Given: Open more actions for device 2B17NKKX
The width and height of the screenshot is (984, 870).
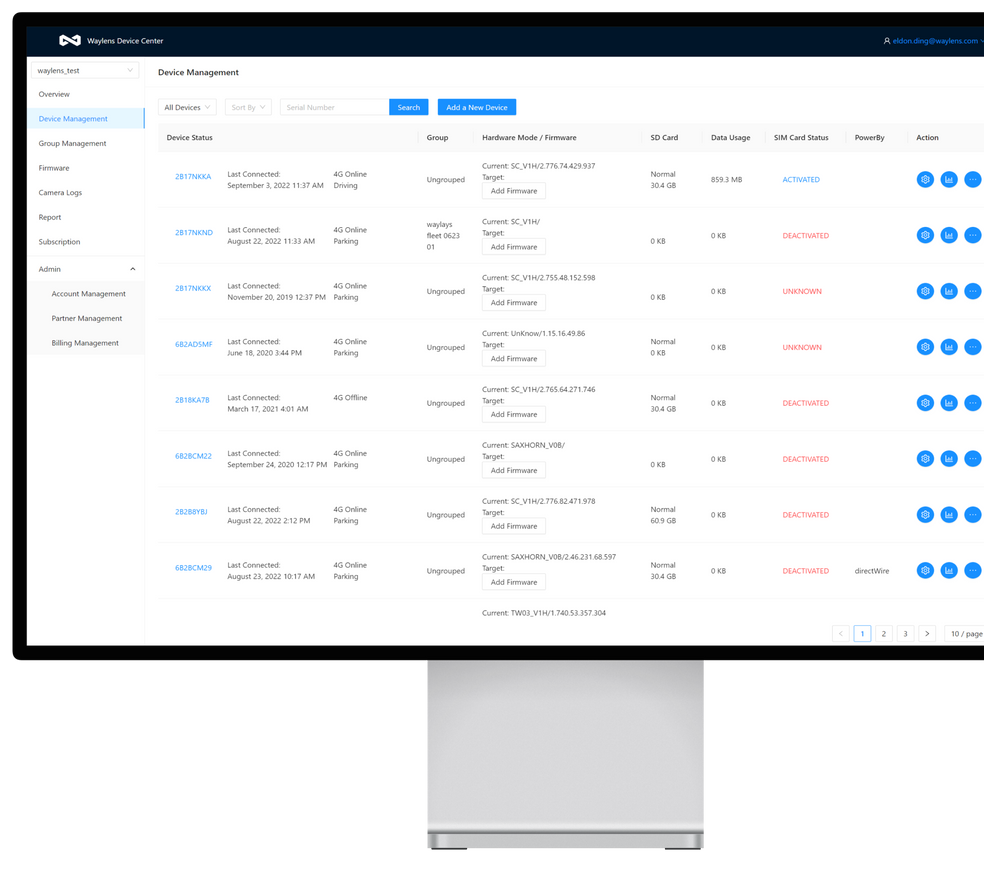Looking at the screenshot, I should pyautogui.click(x=973, y=291).
